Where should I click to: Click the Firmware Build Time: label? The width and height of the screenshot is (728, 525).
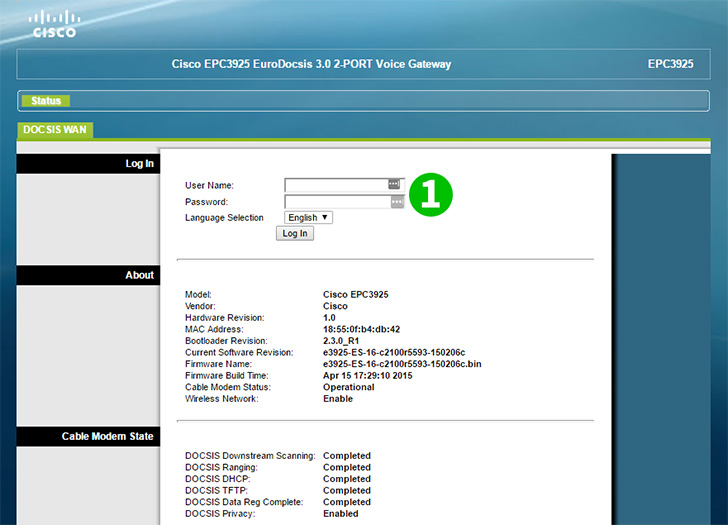(x=227, y=376)
